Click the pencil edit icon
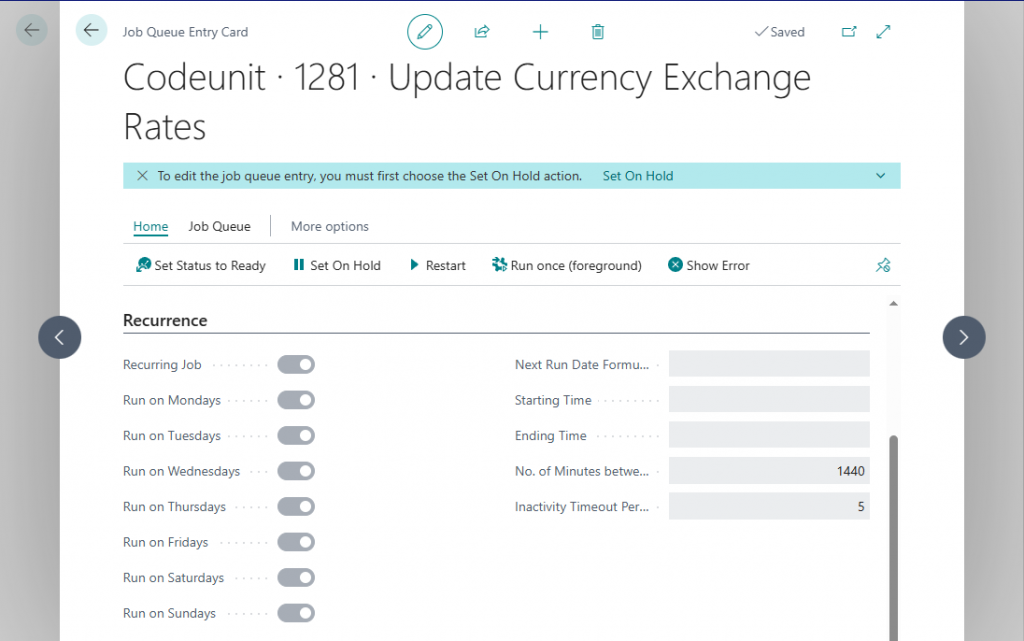 coord(424,32)
